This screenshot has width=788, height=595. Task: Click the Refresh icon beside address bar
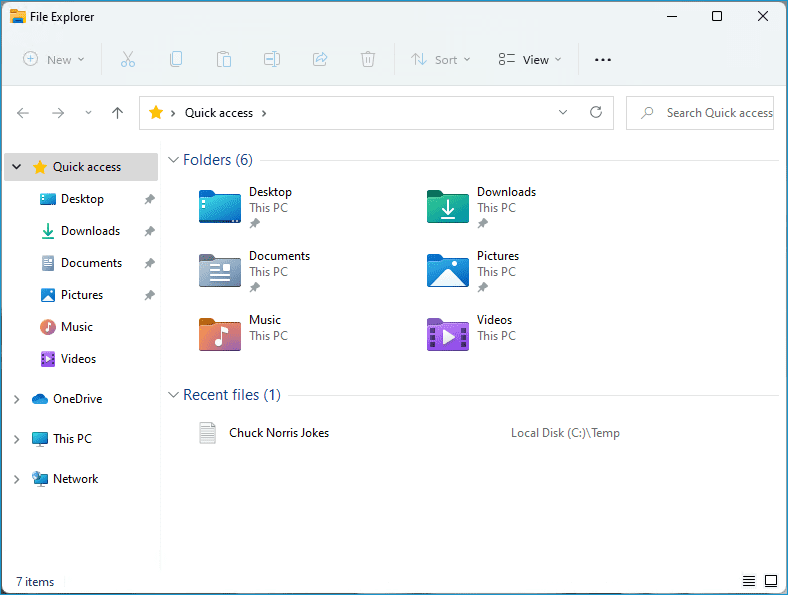pyautogui.click(x=596, y=112)
